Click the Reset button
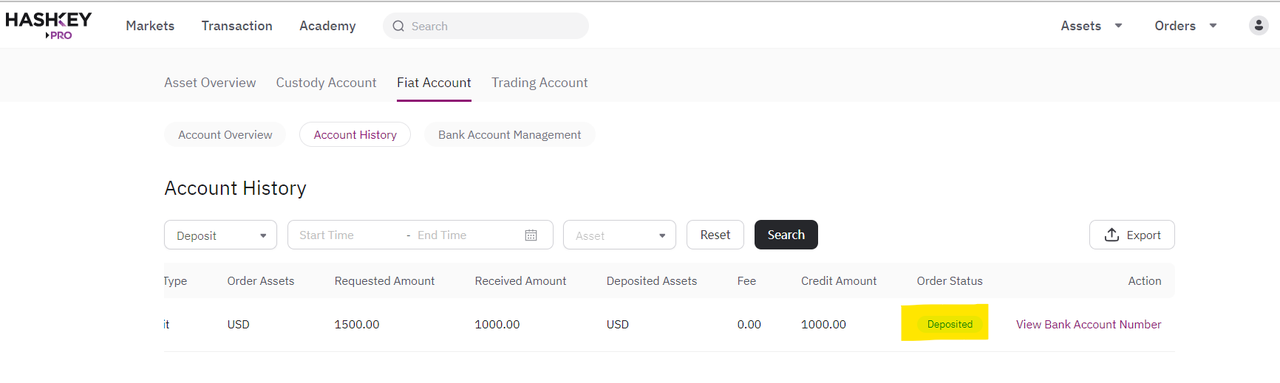The width and height of the screenshot is (1280, 383). pos(715,235)
